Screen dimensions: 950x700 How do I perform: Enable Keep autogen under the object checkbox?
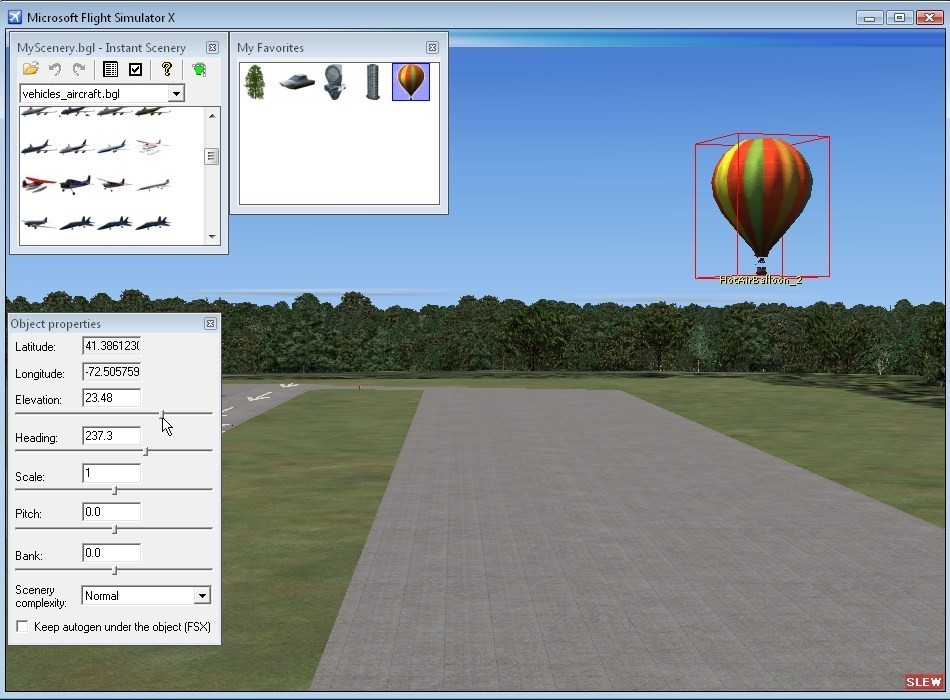point(22,627)
